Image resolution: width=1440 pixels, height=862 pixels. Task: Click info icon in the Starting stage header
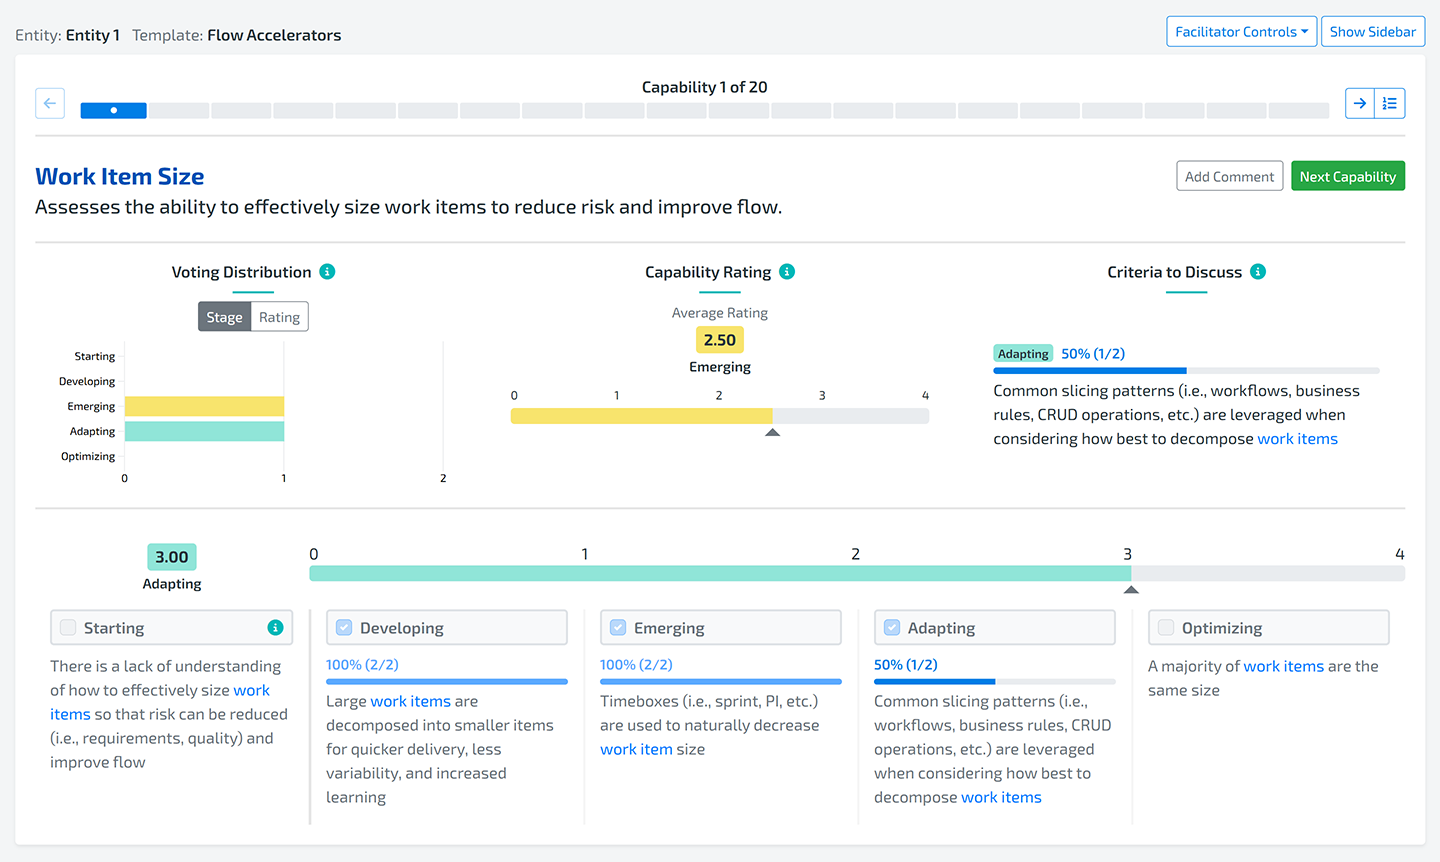pyautogui.click(x=275, y=628)
